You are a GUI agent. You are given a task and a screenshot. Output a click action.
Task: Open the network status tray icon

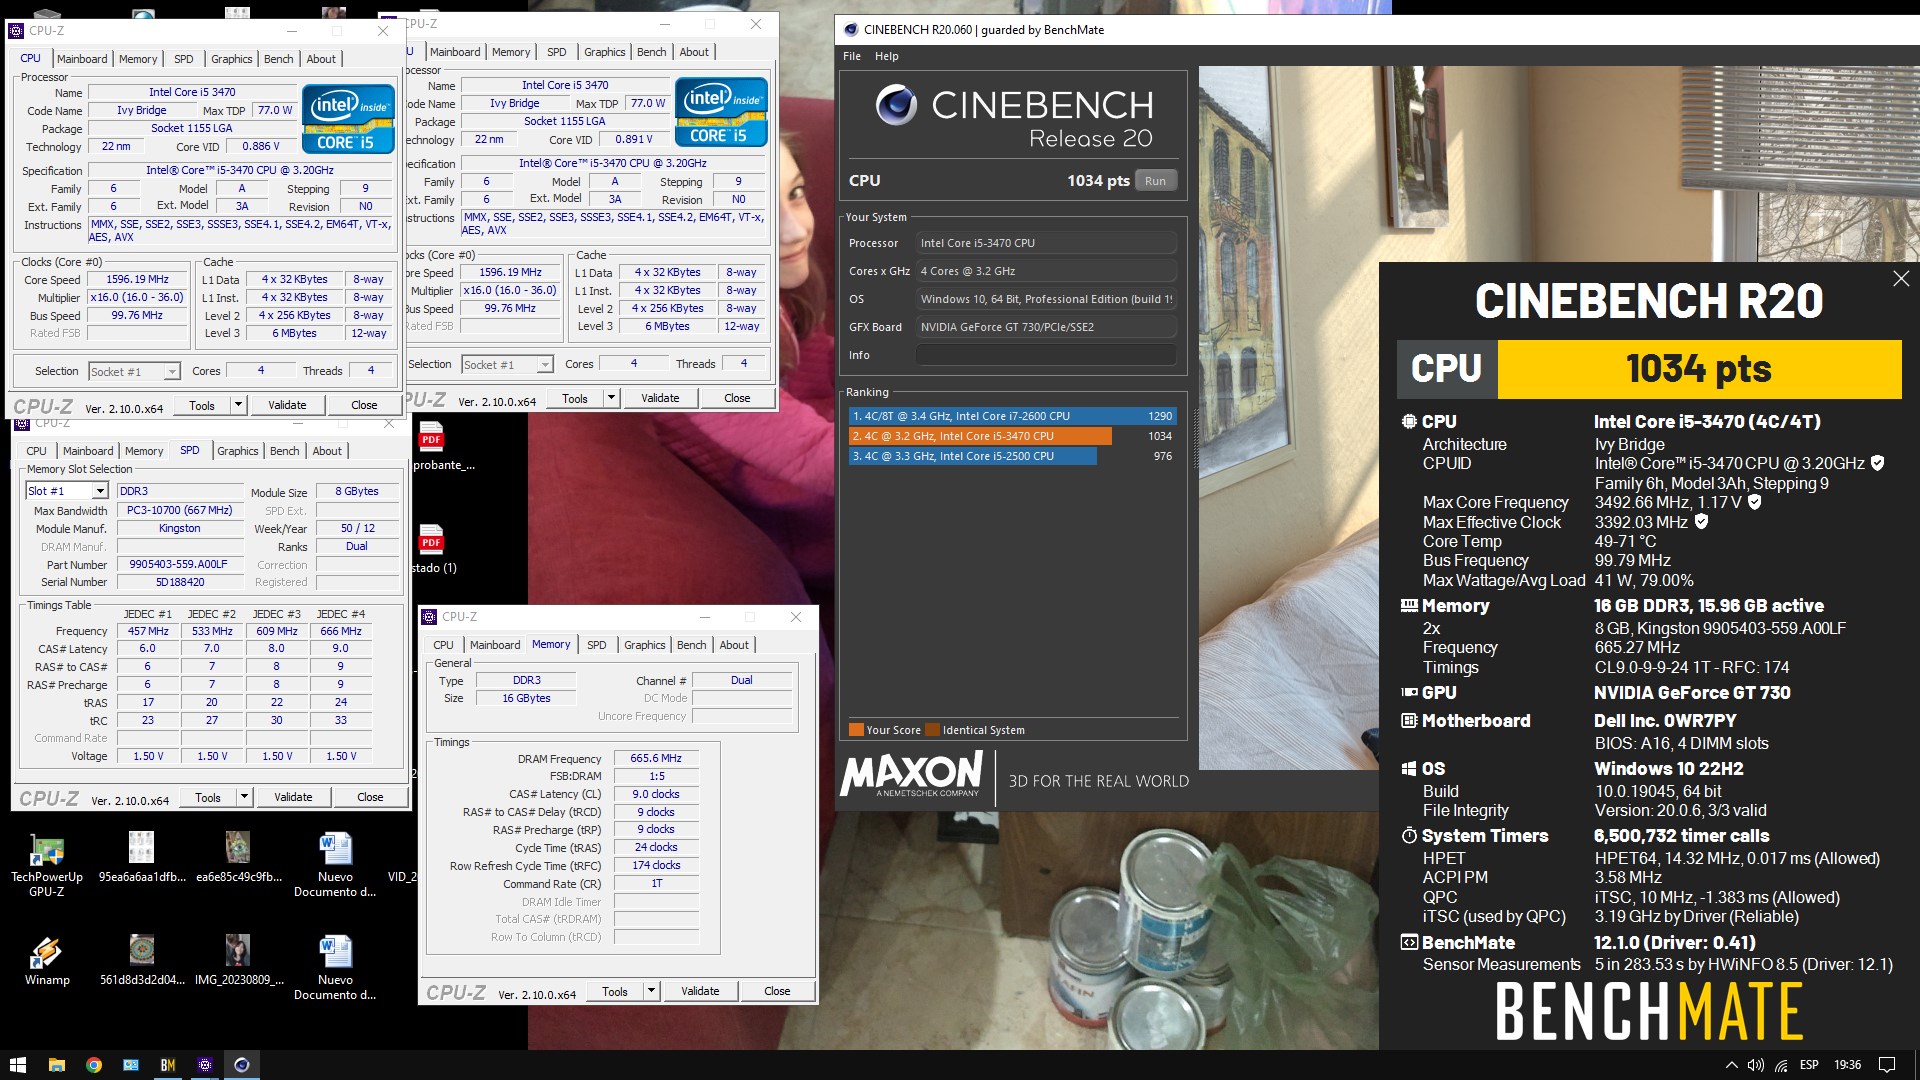coord(1781,1065)
